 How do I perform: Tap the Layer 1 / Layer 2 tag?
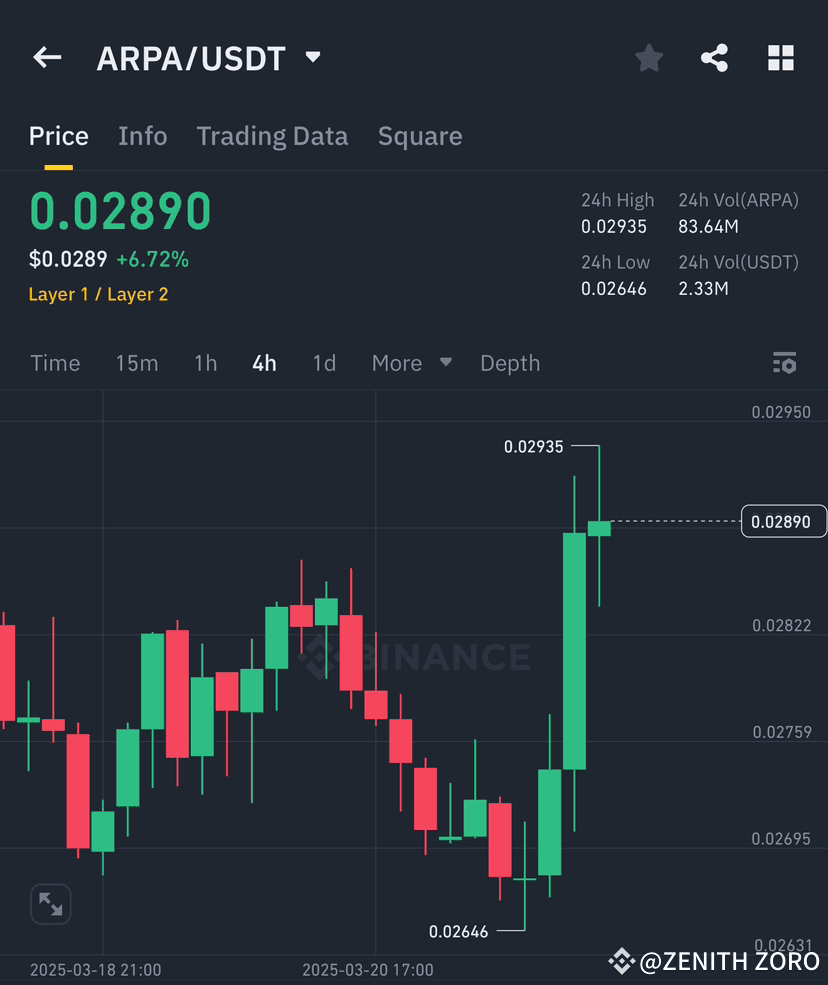98,294
